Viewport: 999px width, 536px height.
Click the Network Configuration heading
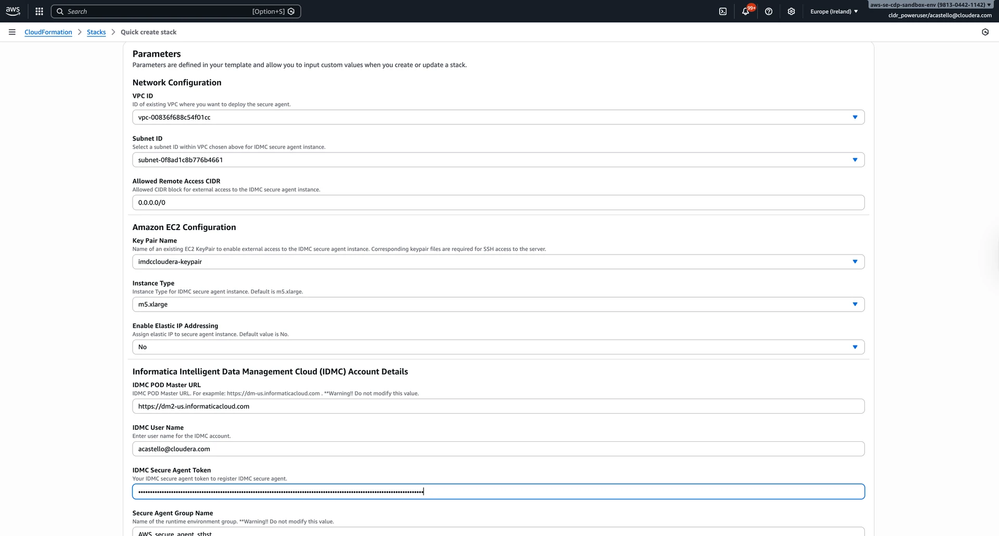[x=177, y=83]
